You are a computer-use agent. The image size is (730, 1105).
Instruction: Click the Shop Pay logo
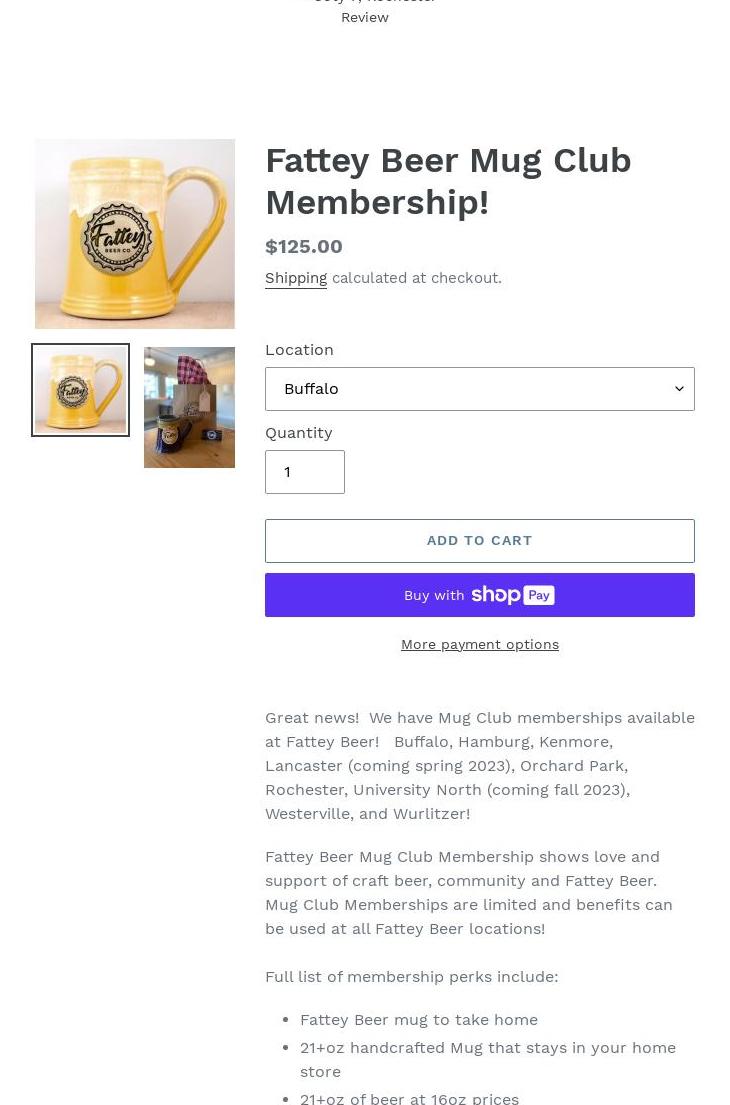(x=513, y=595)
